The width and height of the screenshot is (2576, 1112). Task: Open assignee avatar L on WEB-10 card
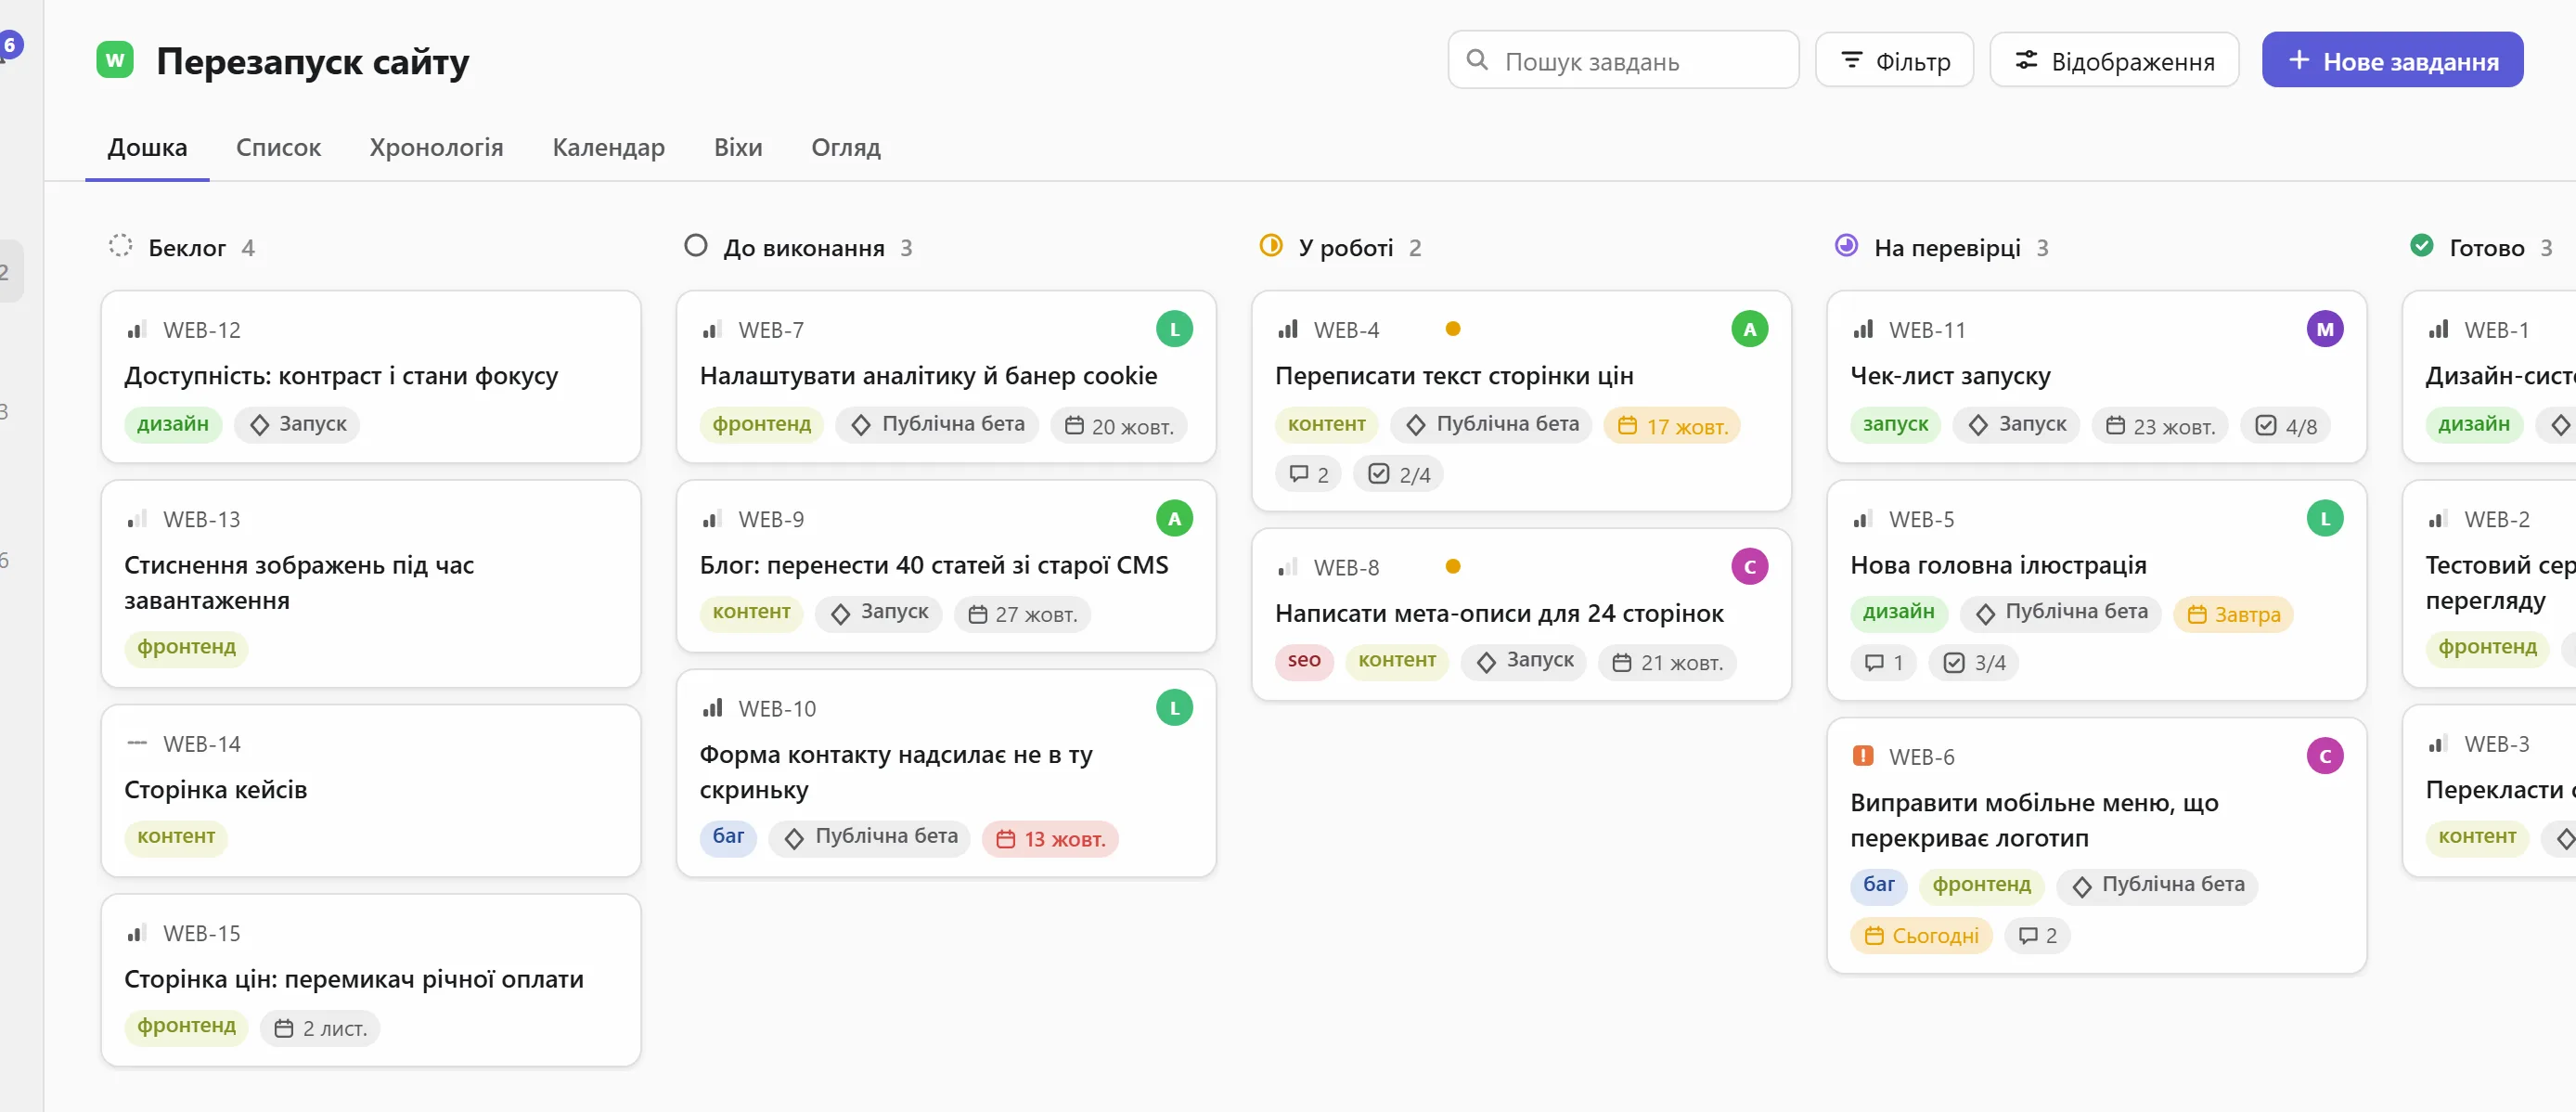(x=1174, y=708)
